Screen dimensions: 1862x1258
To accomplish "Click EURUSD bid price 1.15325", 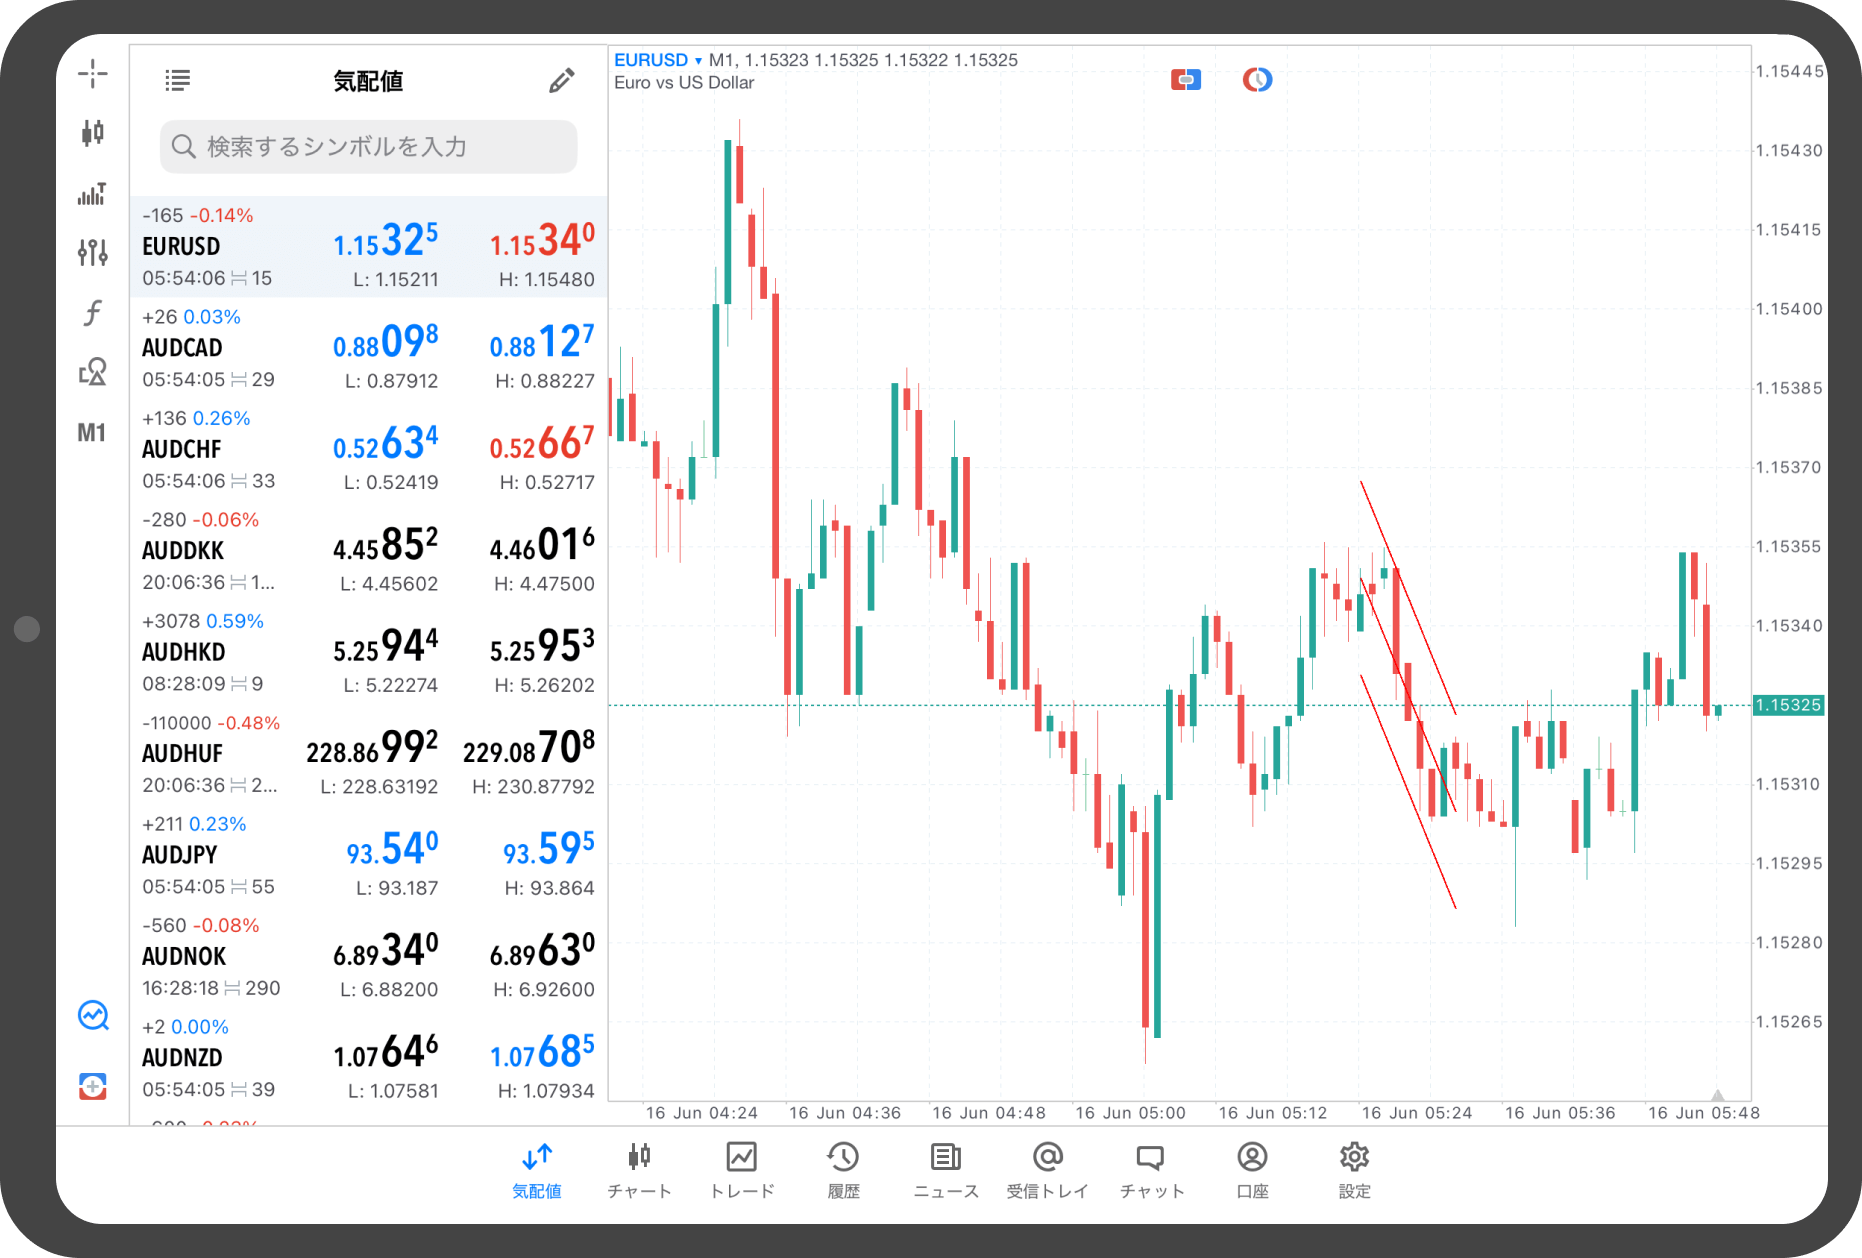I will click(x=385, y=241).
